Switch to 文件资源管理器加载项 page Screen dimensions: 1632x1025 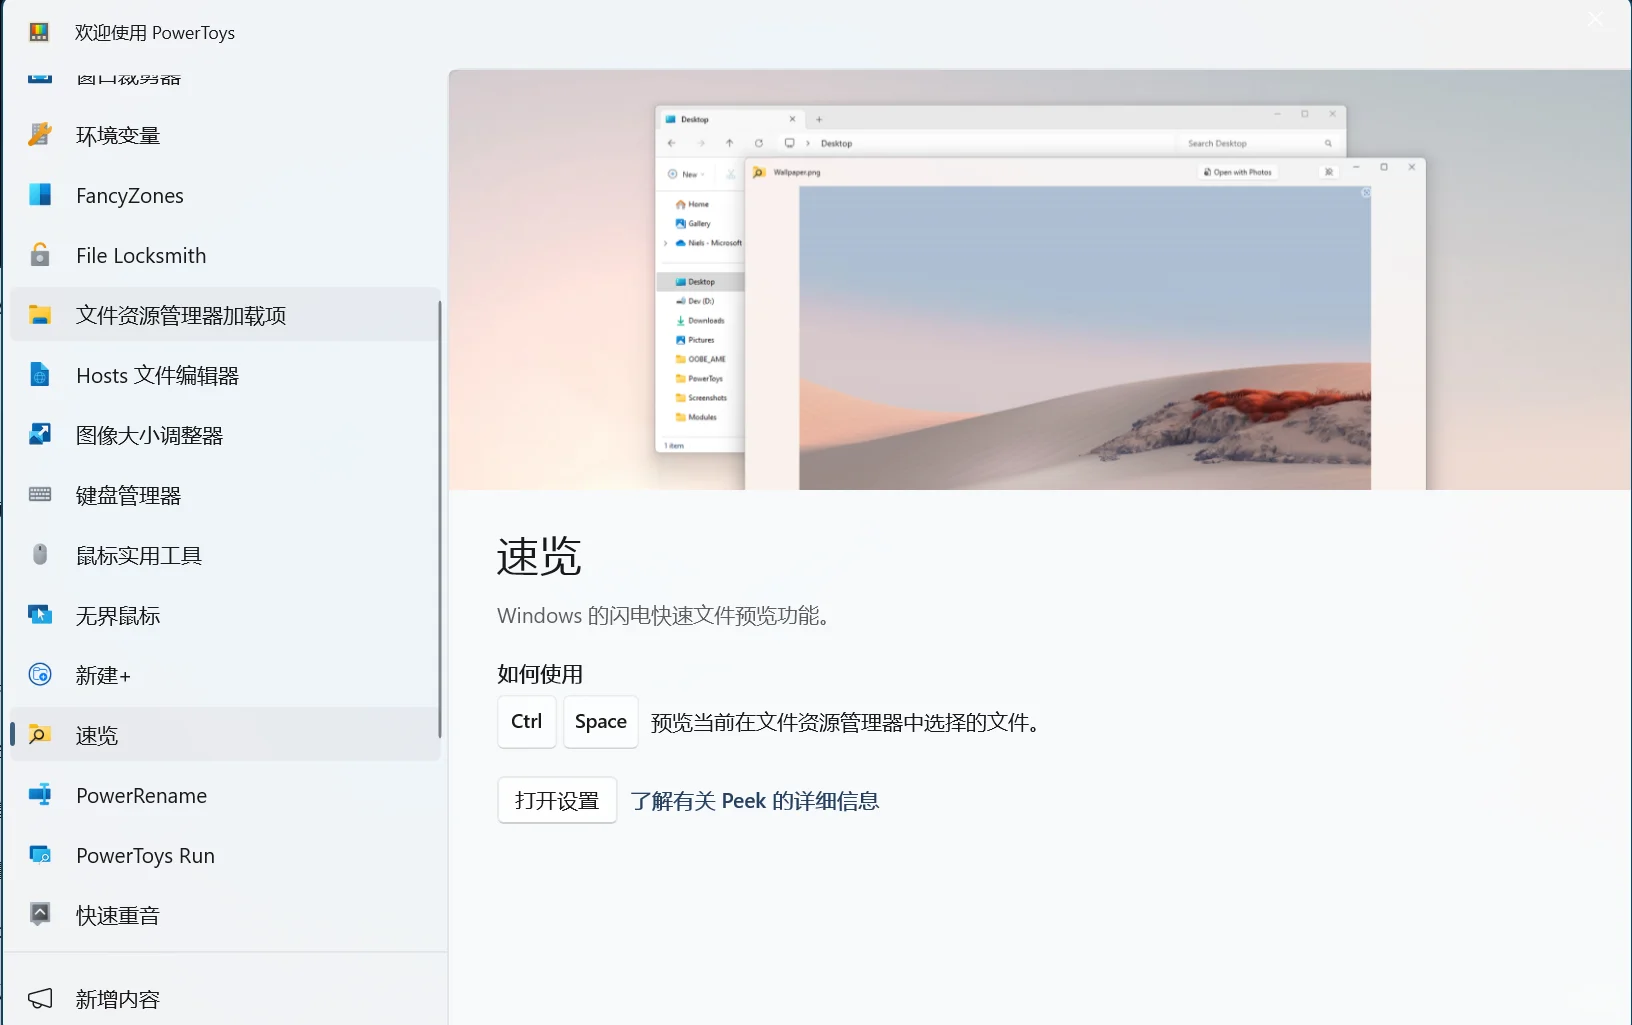coord(225,315)
